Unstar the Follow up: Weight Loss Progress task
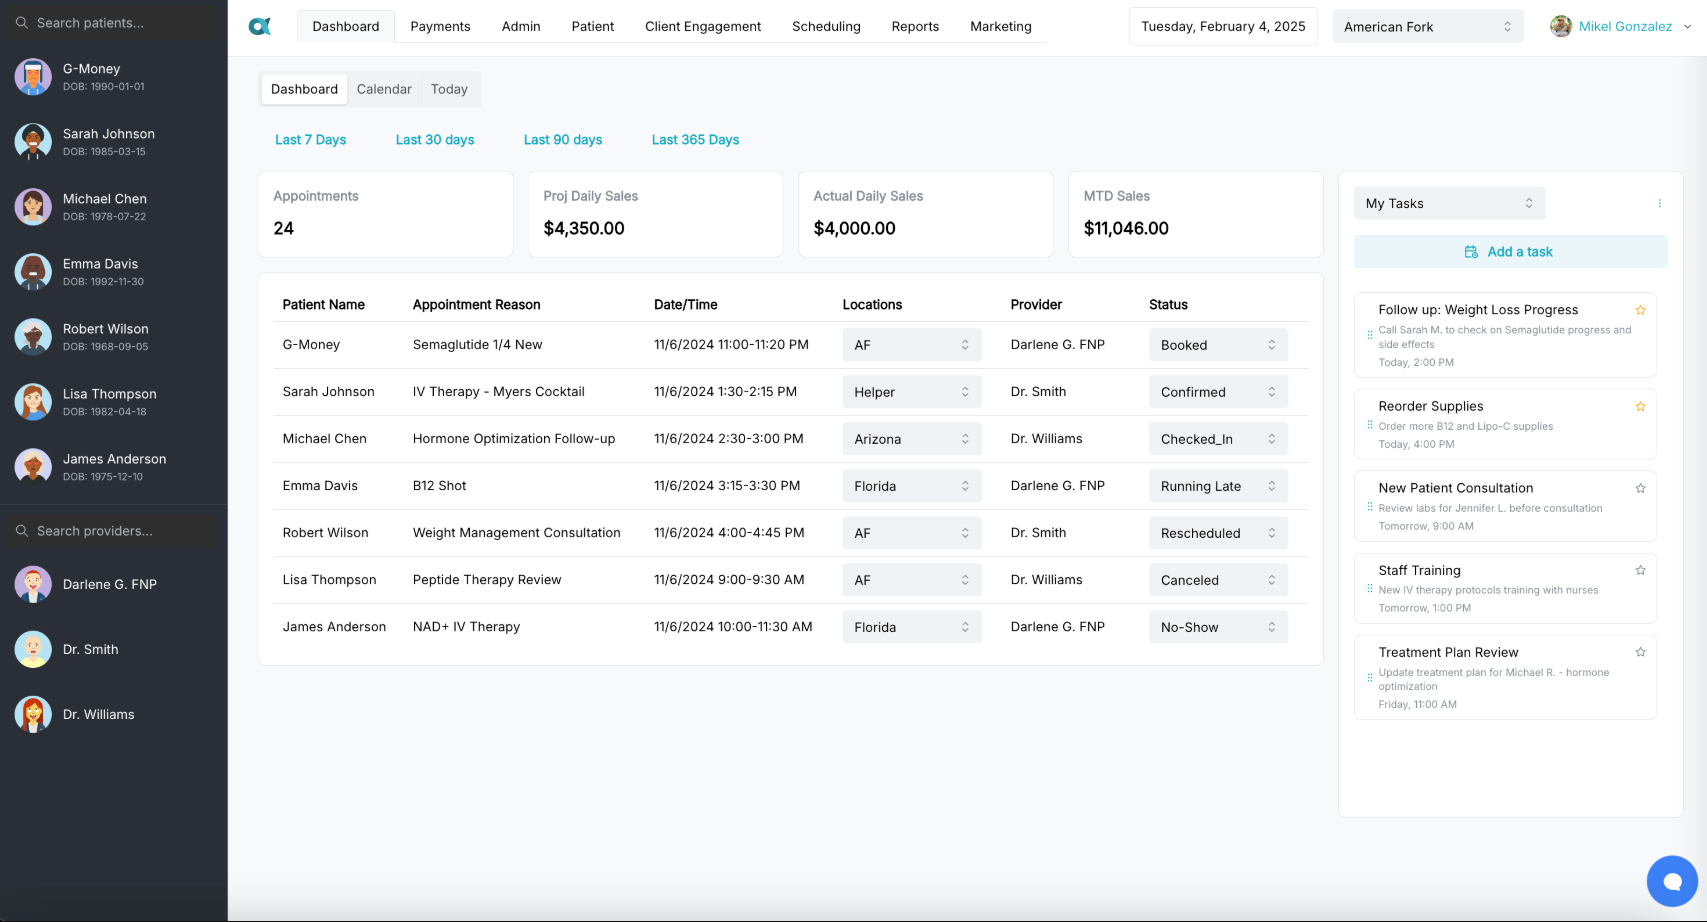Viewport: 1707px width, 922px height. 1640,310
